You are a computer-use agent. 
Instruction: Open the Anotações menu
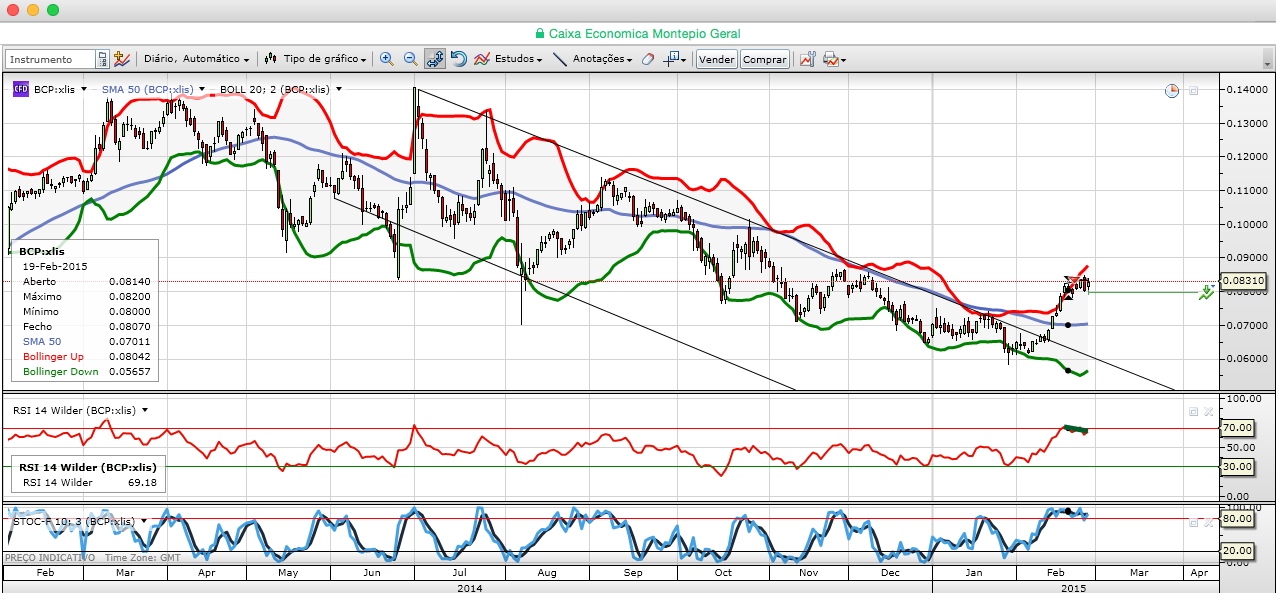pyautogui.click(x=593, y=60)
